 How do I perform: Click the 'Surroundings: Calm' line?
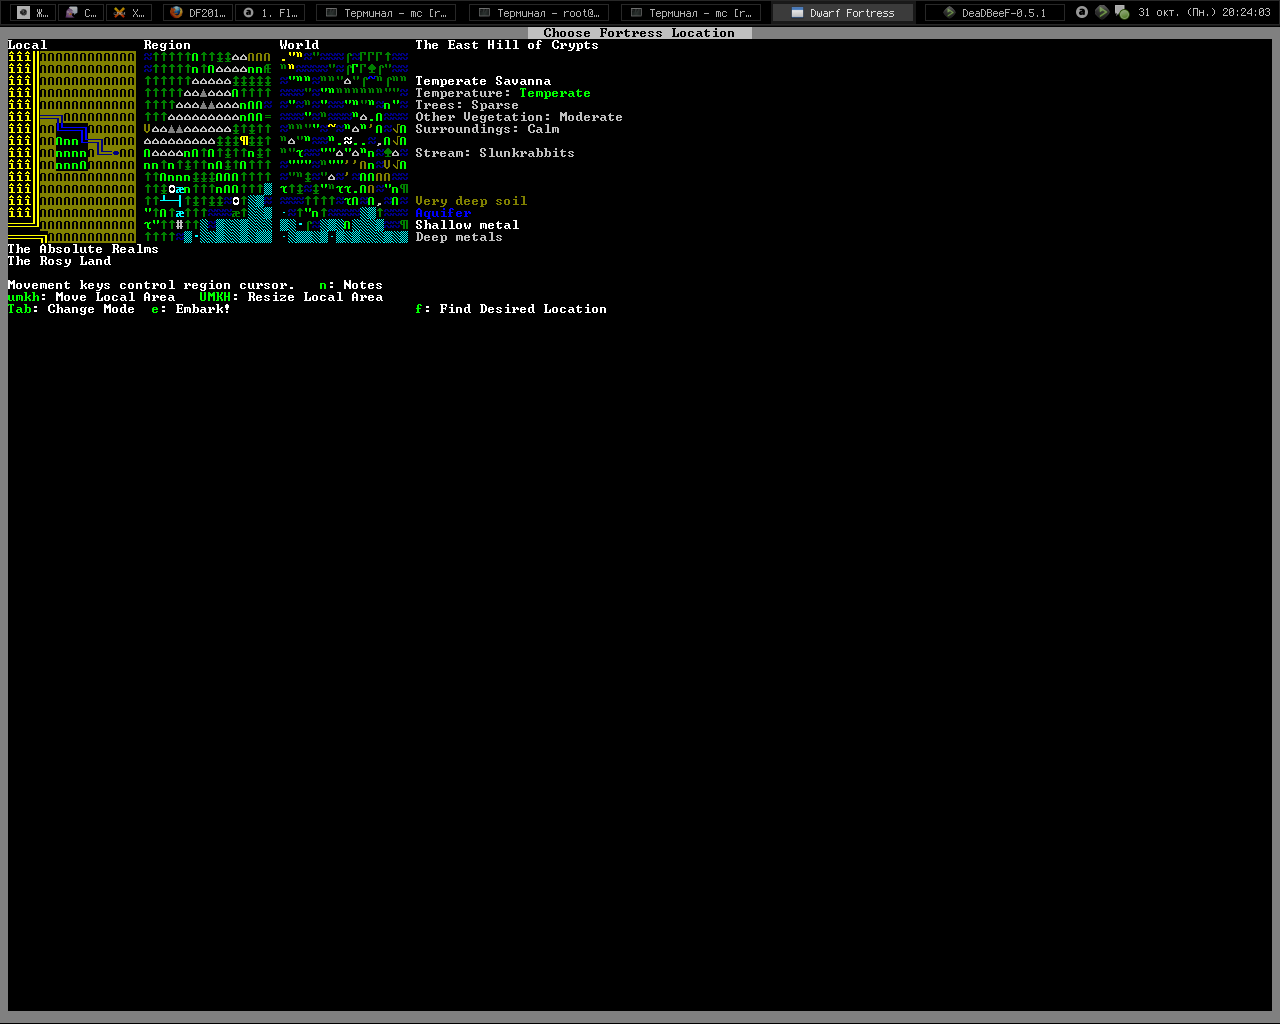point(488,129)
